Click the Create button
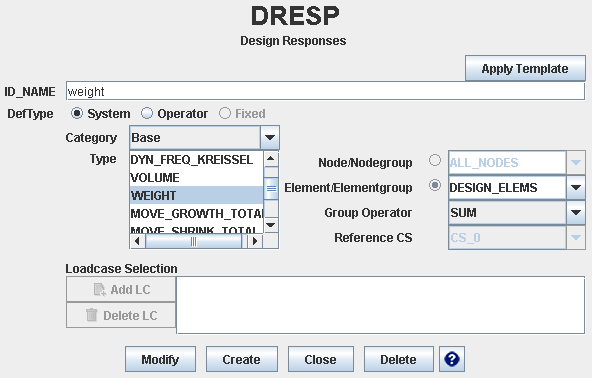Viewport: 592px width, 378px height. [242, 359]
